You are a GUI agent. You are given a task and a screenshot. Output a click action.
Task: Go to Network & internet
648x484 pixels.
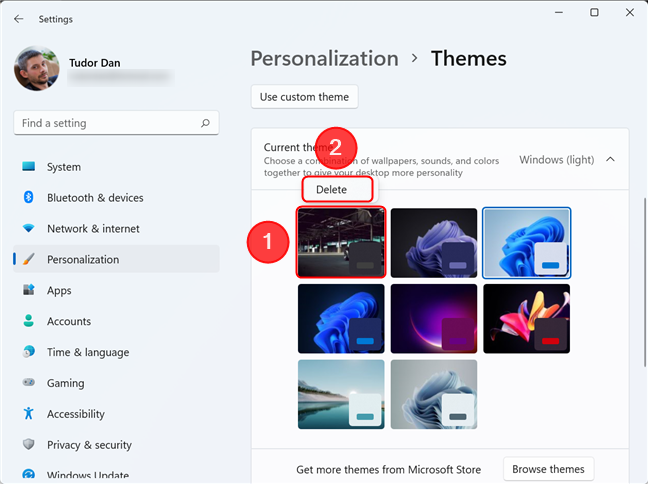(x=116, y=229)
